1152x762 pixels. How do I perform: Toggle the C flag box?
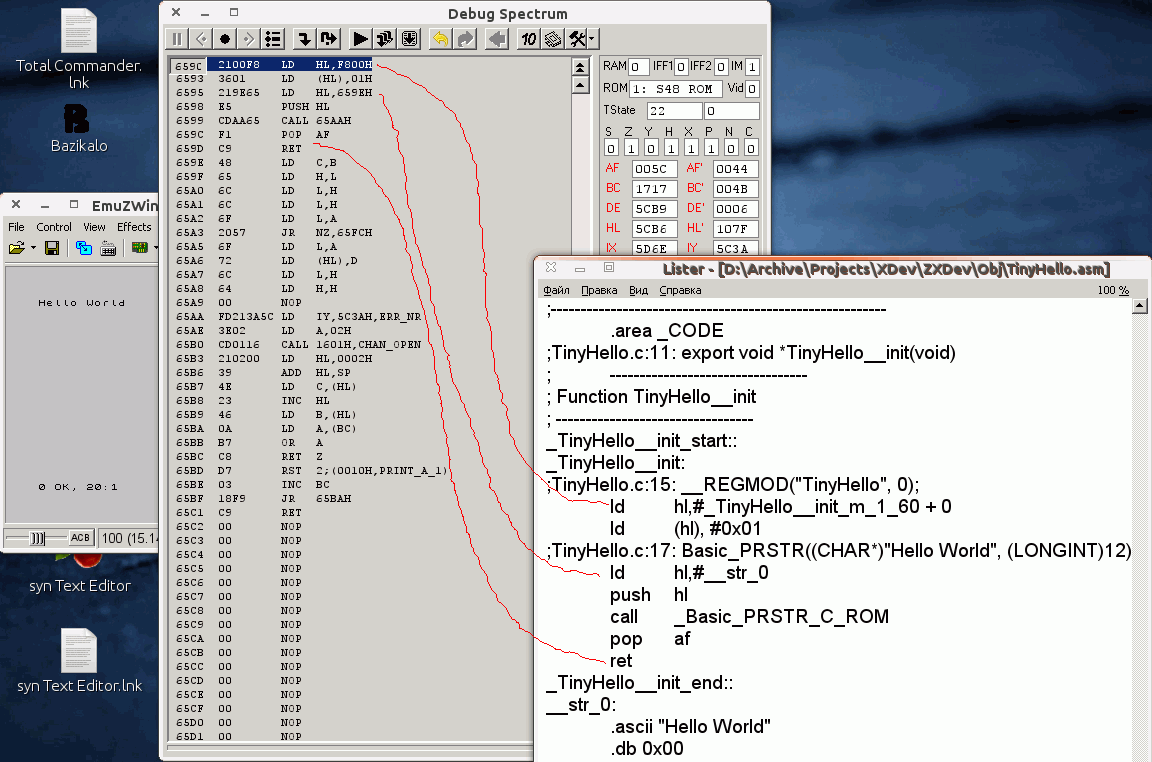click(750, 148)
